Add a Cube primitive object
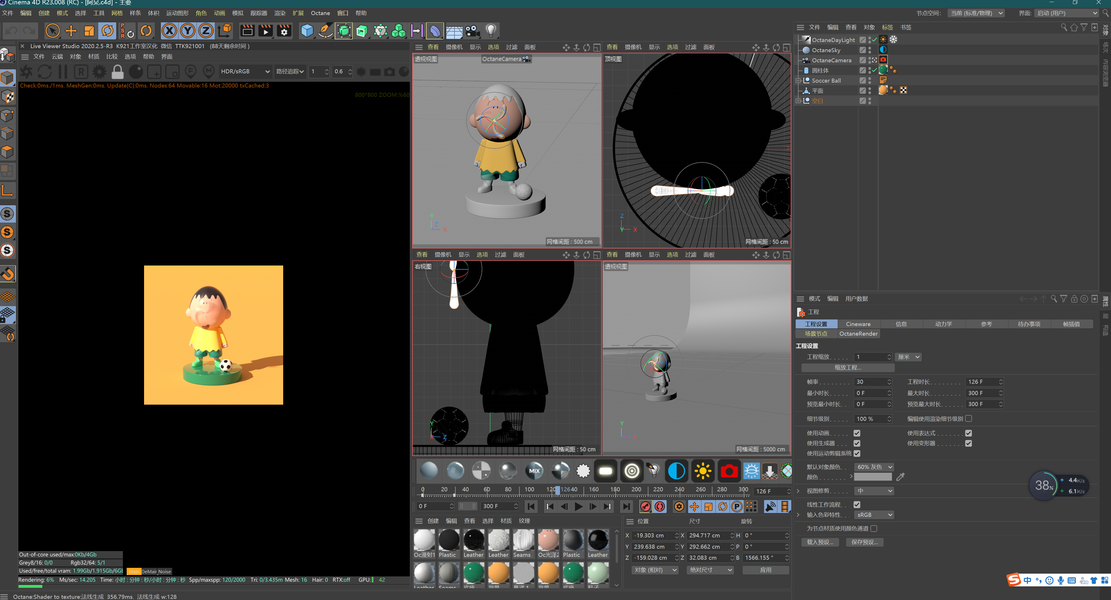The height and width of the screenshot is (600, 1111). (x=307, y=30)
